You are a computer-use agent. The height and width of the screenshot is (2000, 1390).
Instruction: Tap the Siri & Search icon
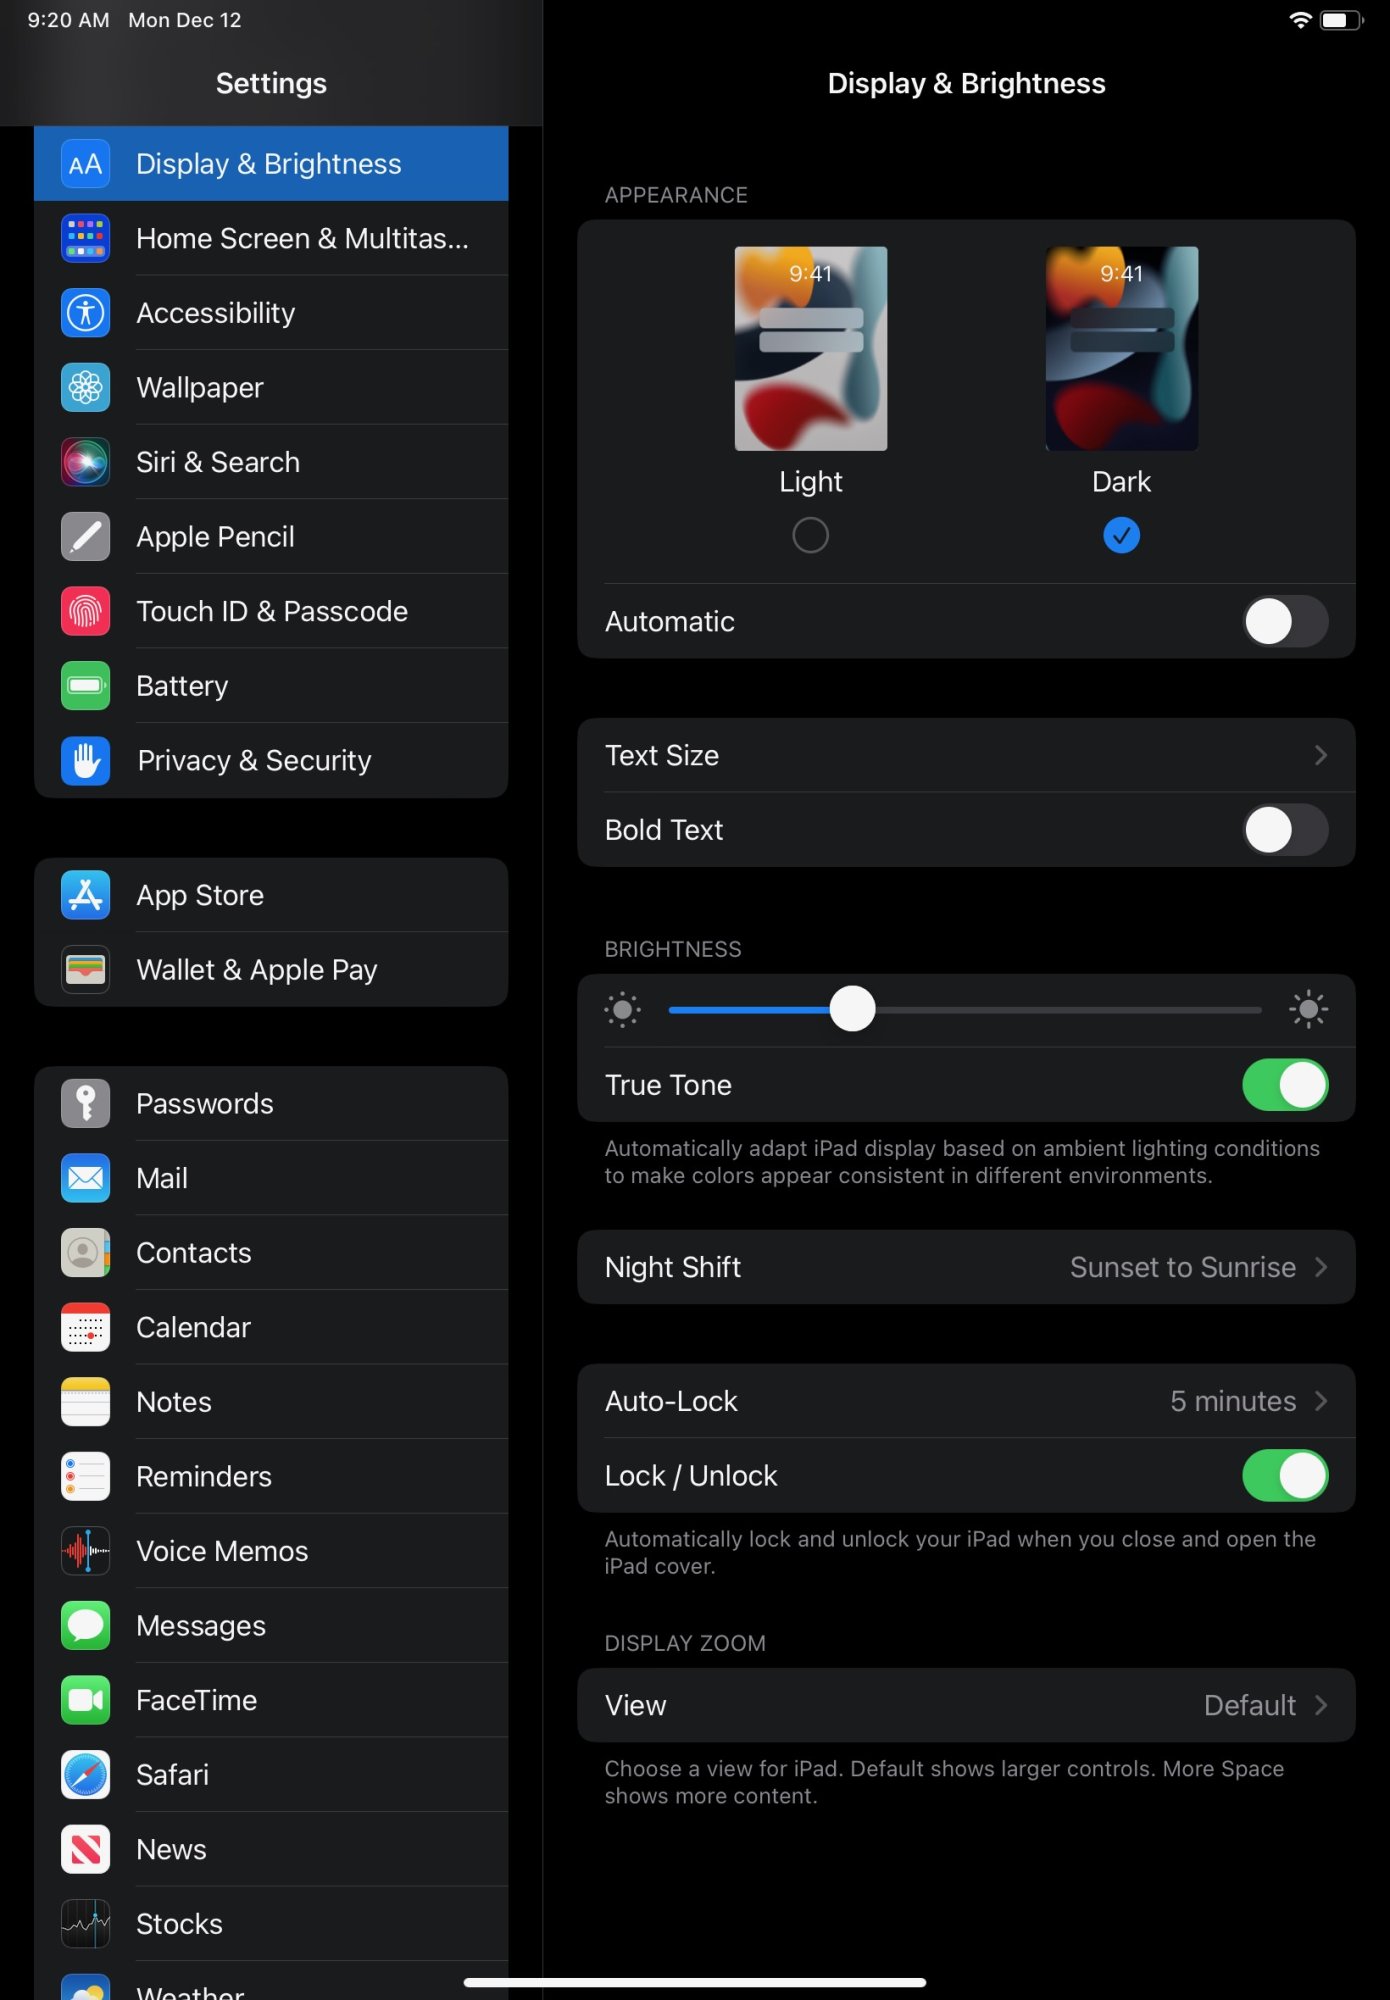(x=85, y=462)
